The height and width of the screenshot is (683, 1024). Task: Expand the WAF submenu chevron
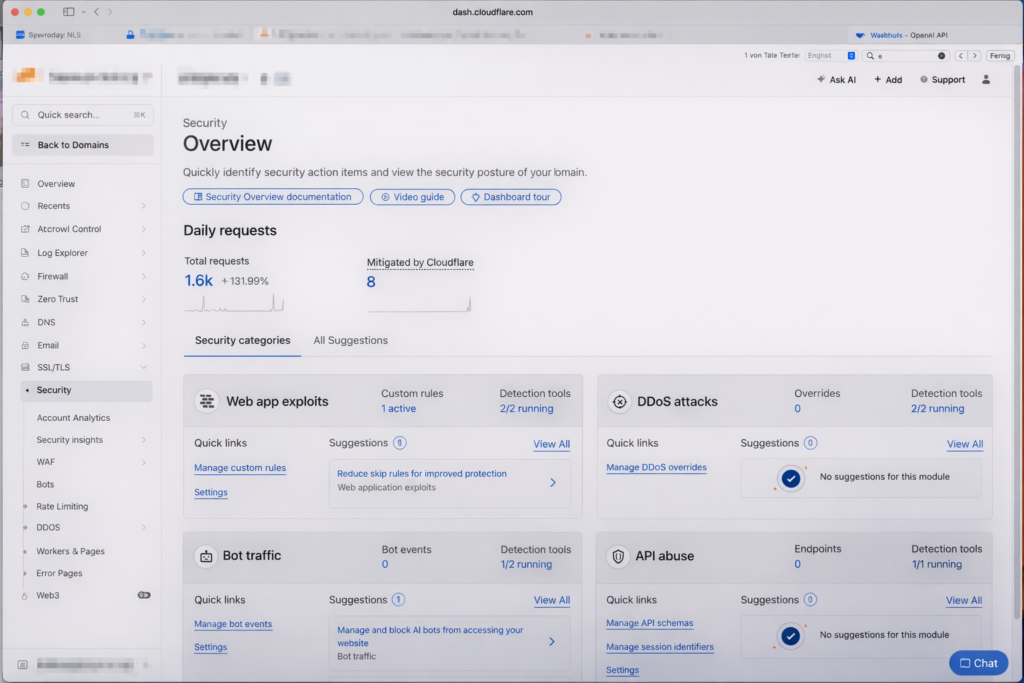[x=143, y=462]
